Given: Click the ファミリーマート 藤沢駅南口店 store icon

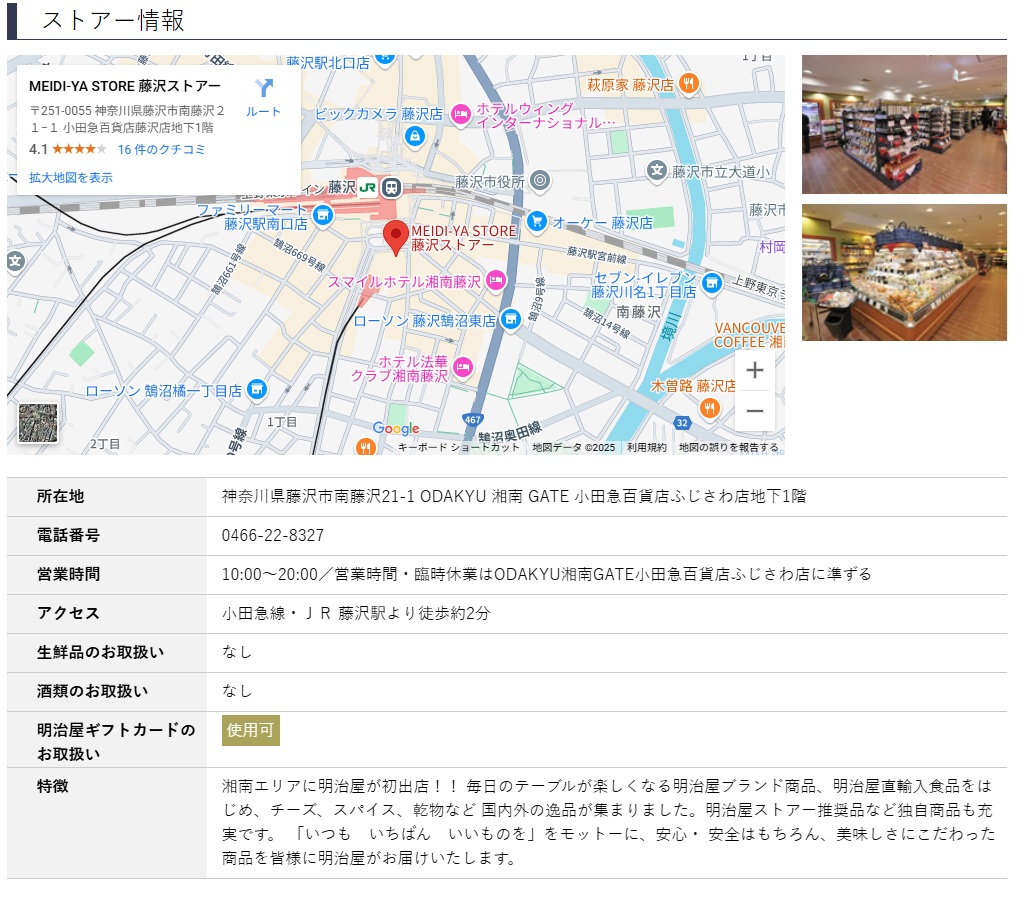Looking at the screenshot, I should (x=323, y=215).
